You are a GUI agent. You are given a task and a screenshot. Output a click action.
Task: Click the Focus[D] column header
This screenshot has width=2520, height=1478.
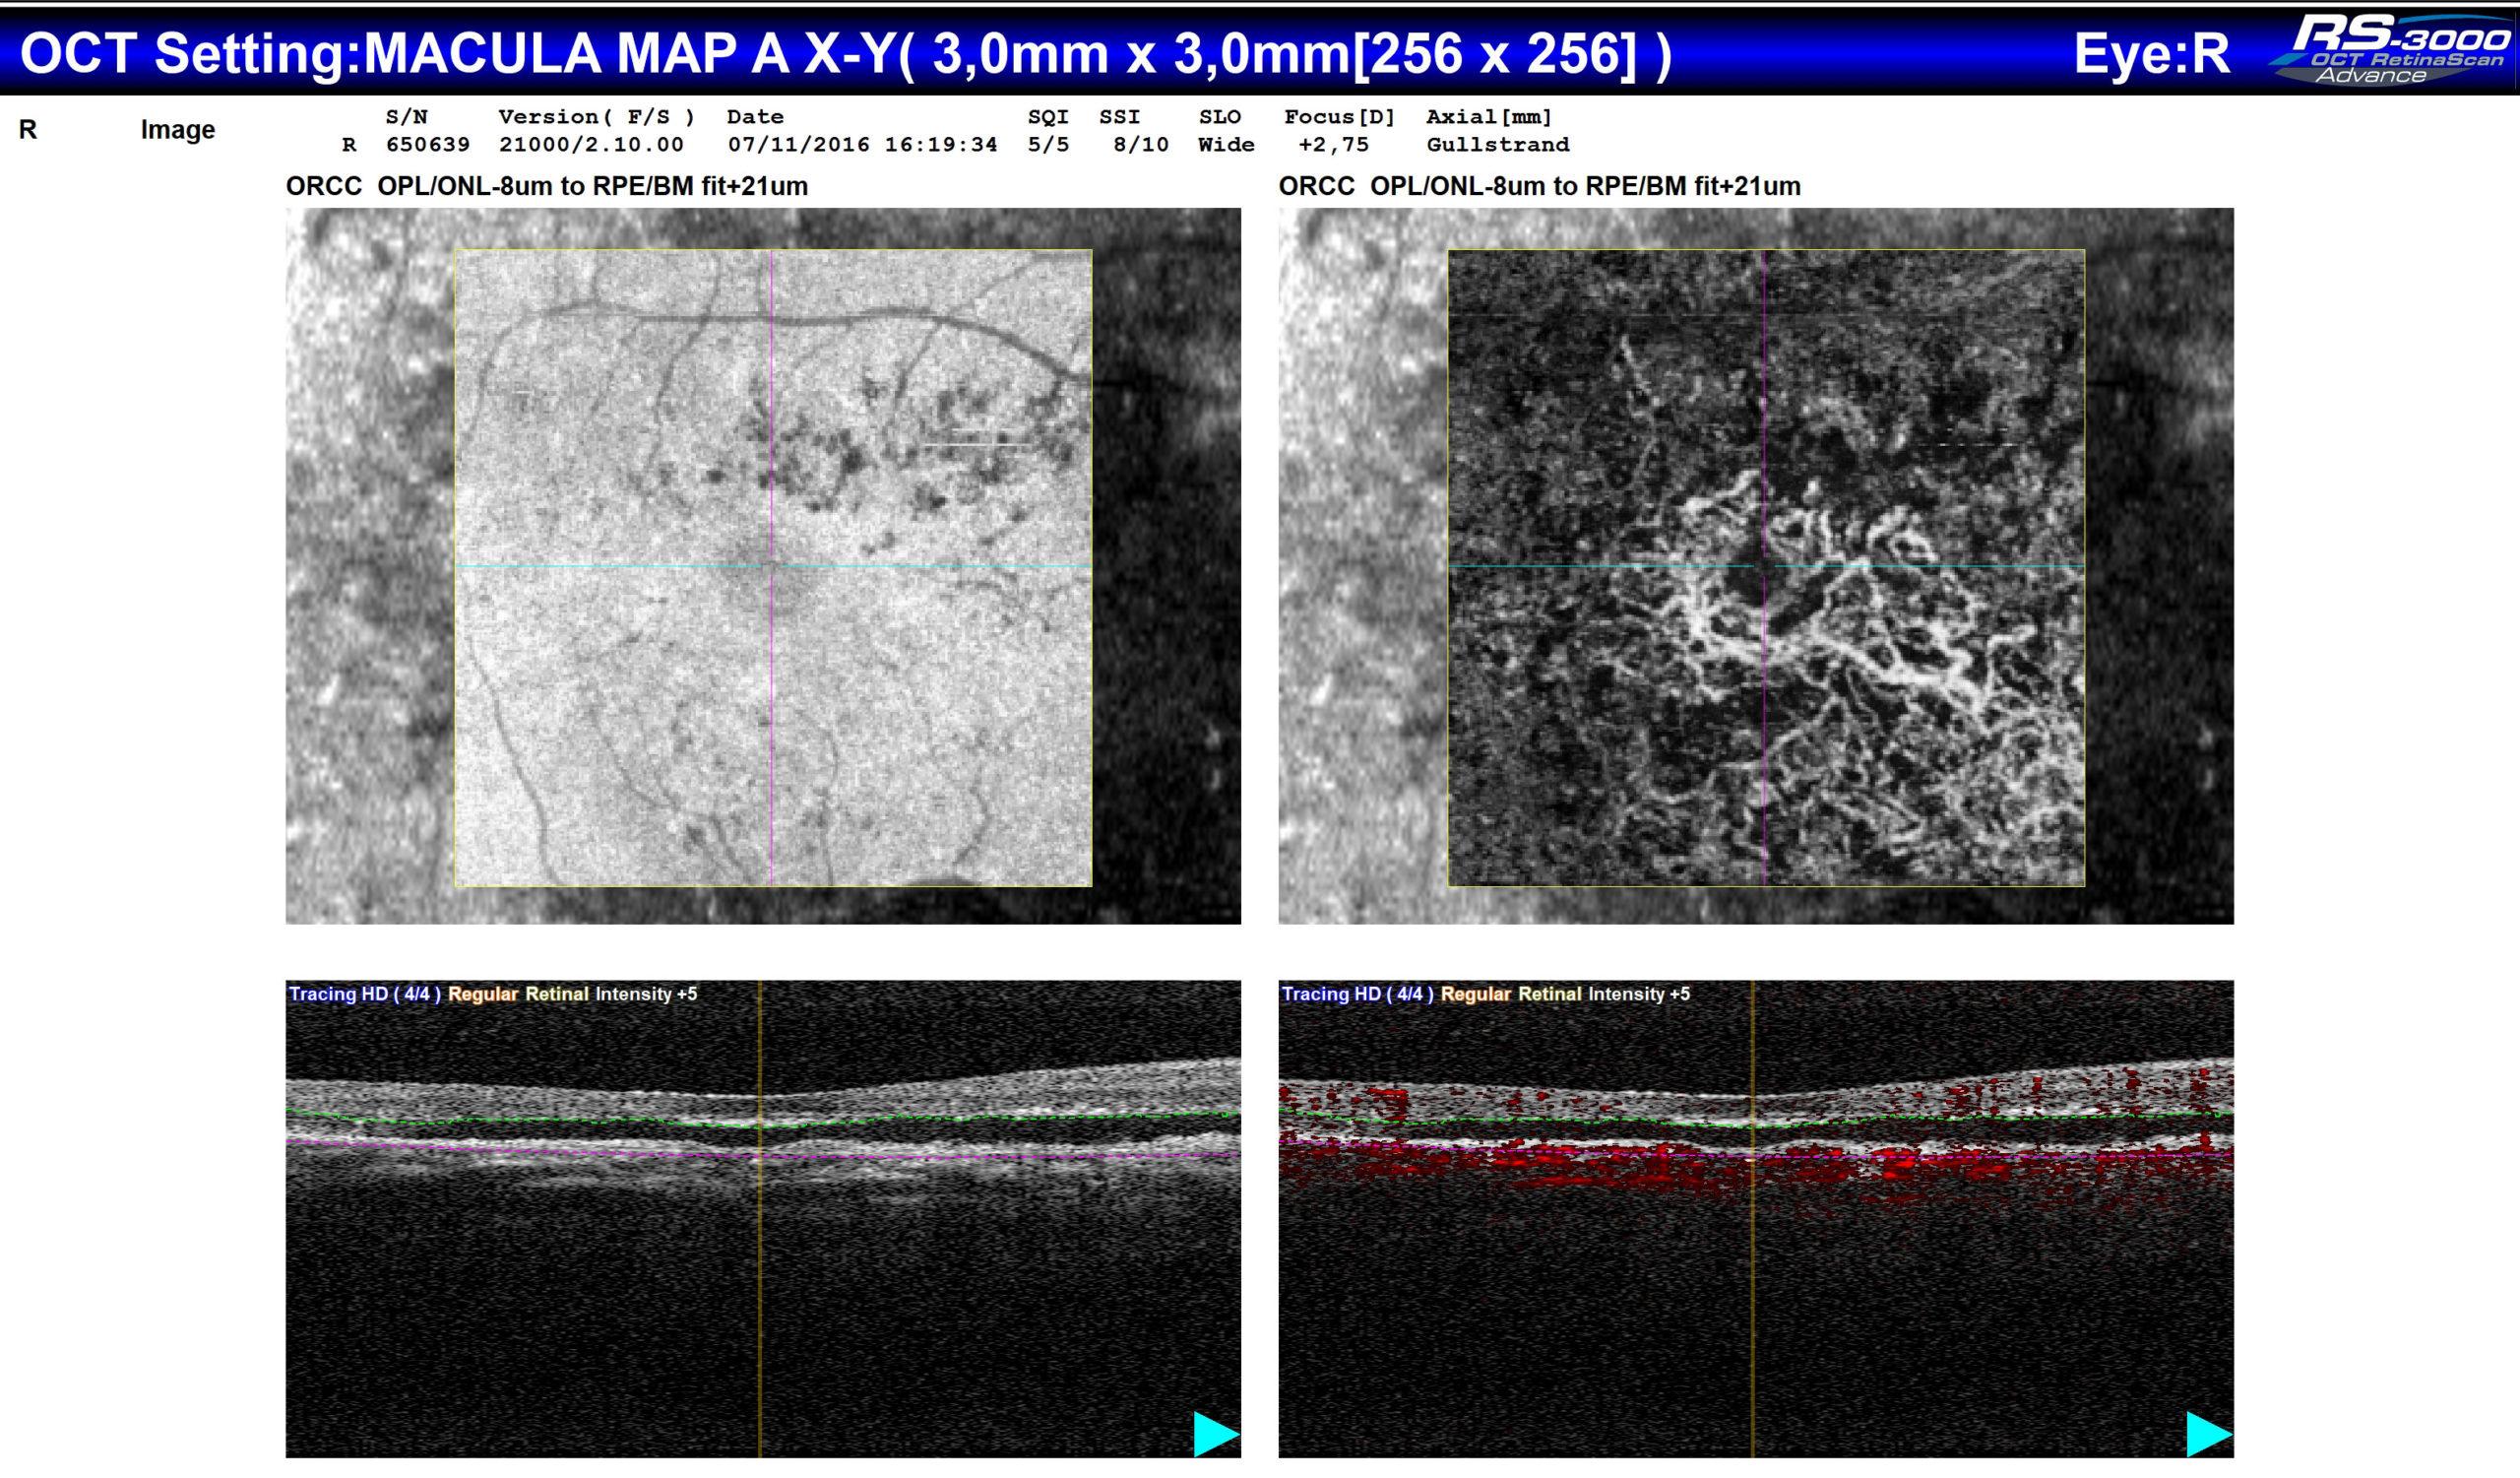1340,117
